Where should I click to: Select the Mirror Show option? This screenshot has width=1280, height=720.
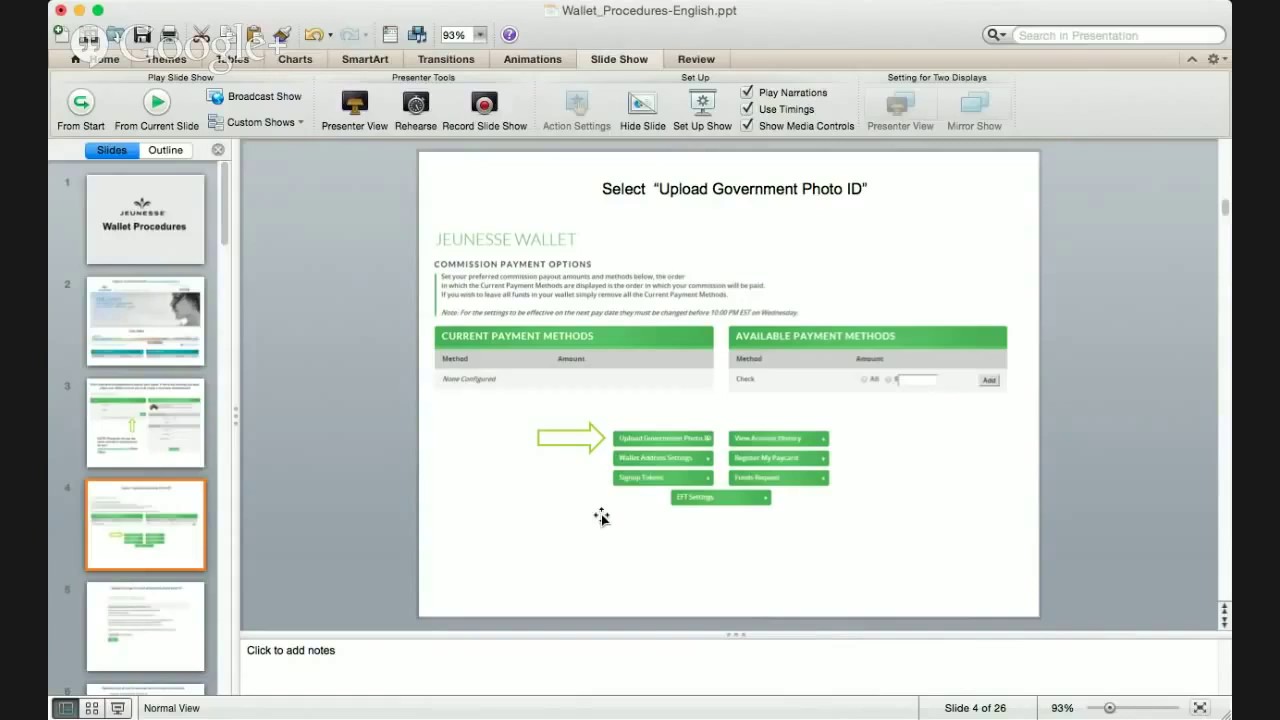tap(974, 110)
